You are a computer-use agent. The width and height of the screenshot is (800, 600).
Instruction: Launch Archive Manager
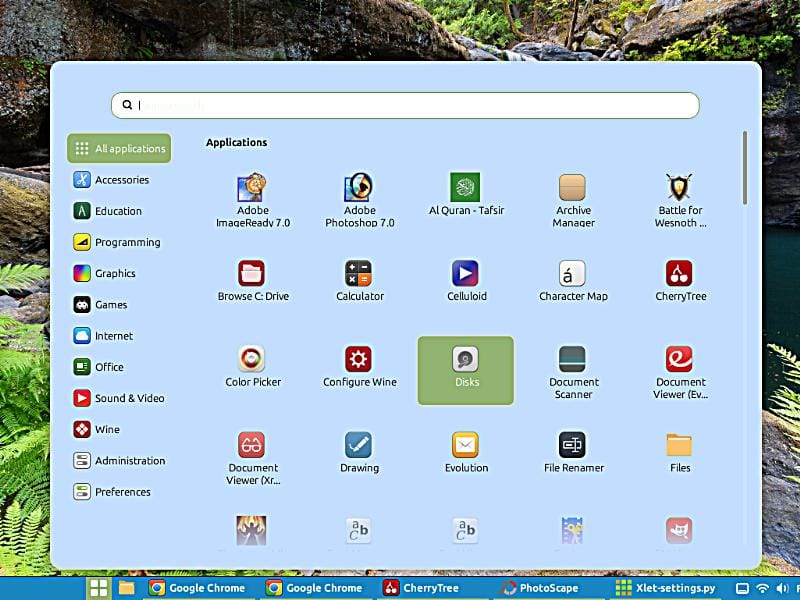[x=573, y=200]
